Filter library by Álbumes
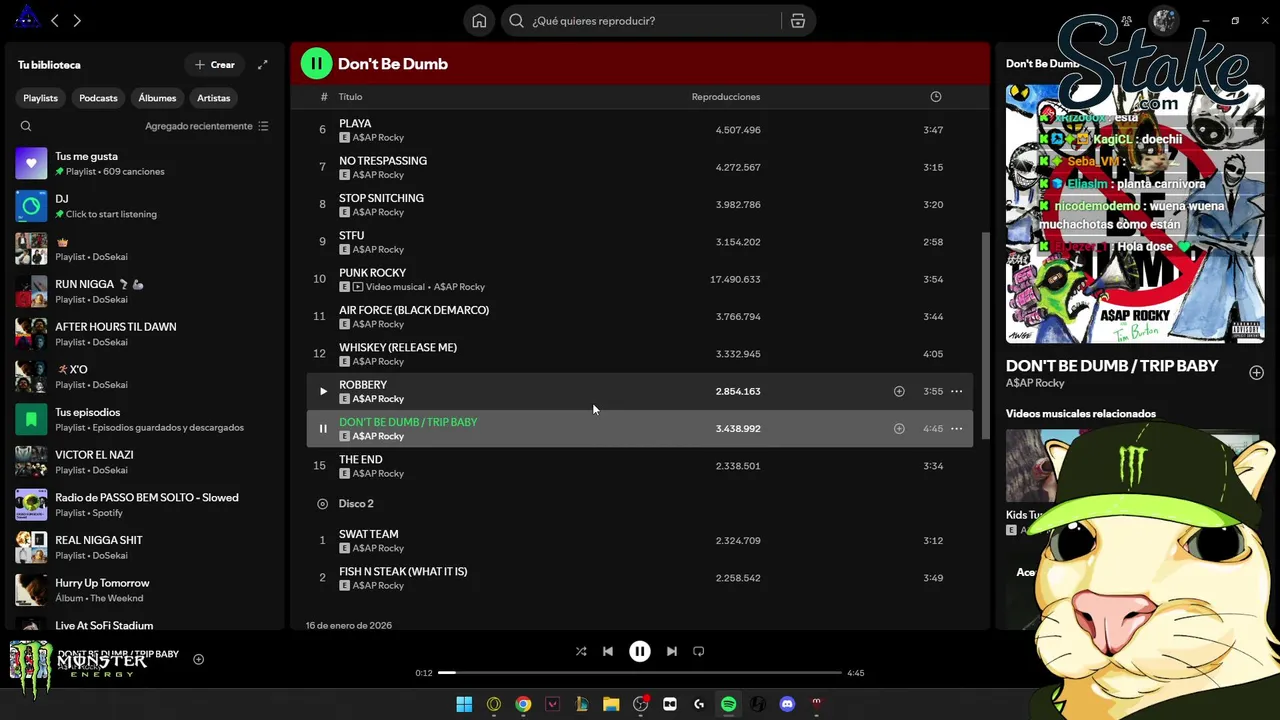The image size is (1280, 720). tap(157, 98)
